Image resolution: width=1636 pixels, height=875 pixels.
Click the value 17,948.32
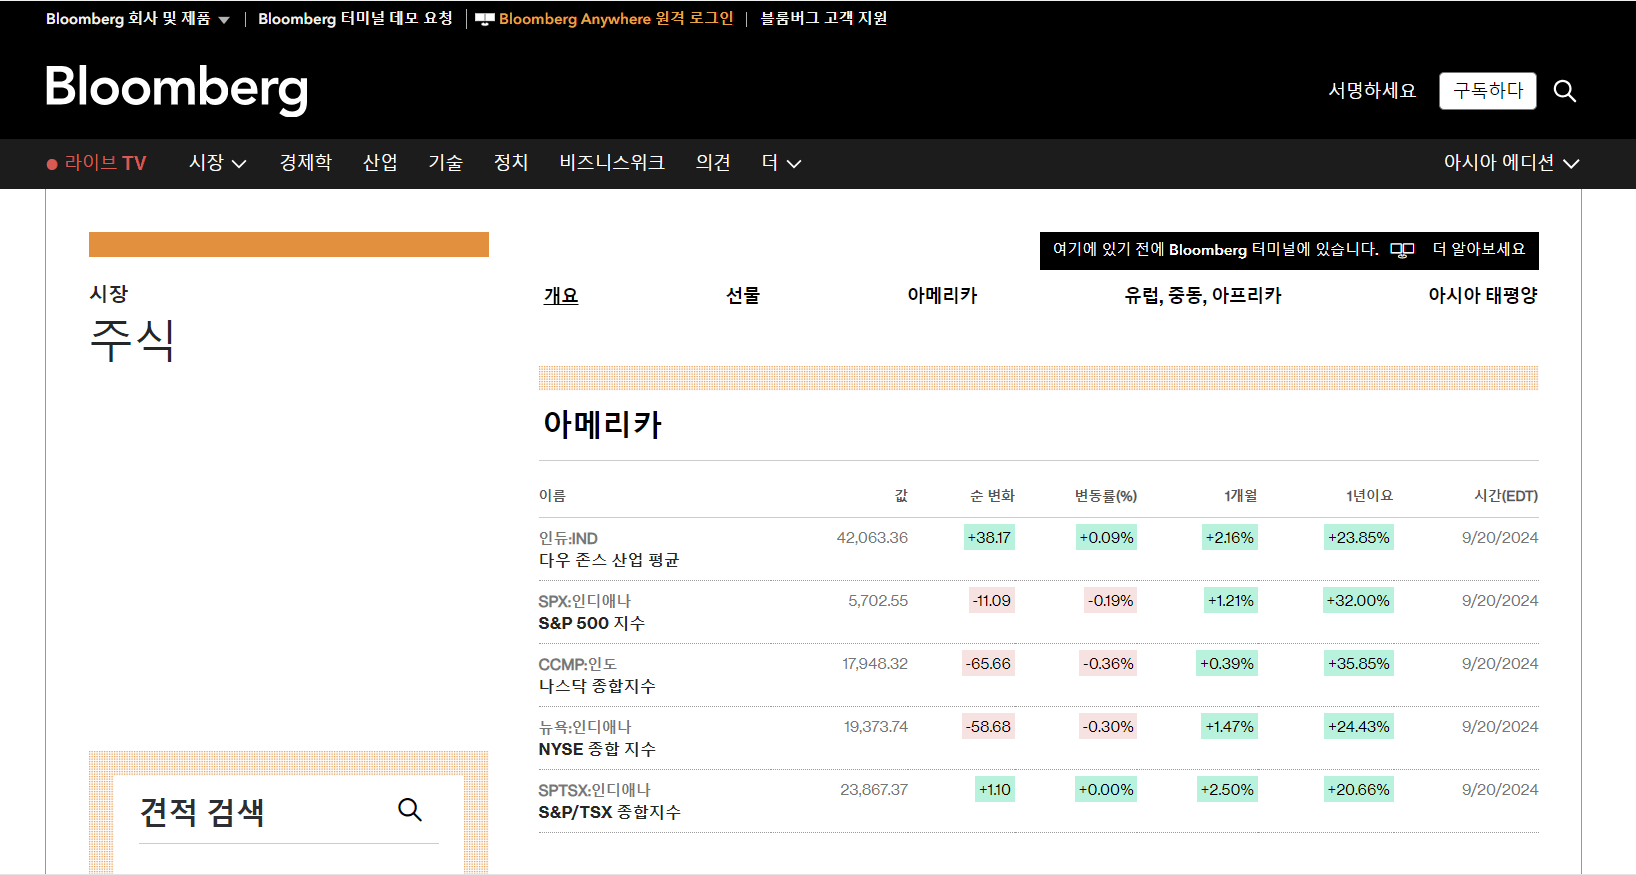point(875,664)
